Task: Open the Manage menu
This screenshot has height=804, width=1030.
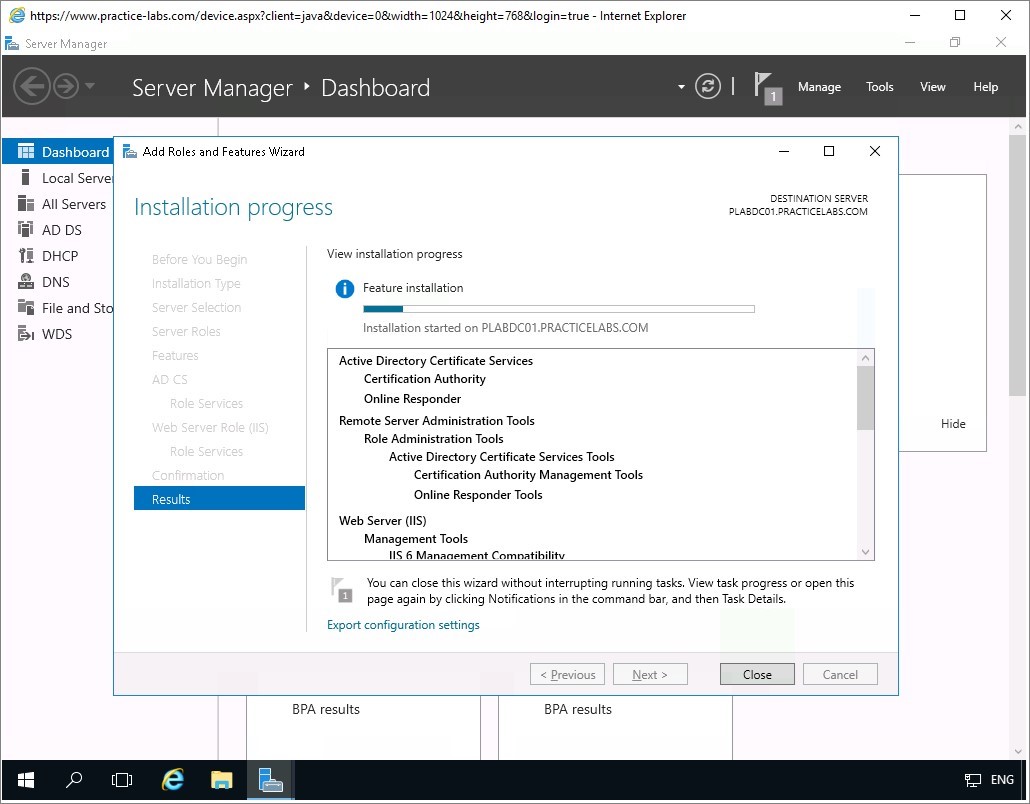Action: (819, 87)
